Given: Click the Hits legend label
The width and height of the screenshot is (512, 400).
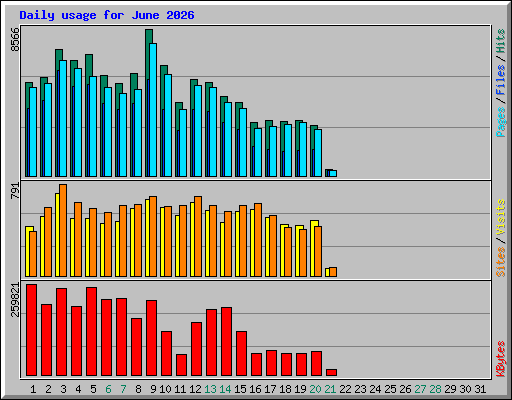Looking at the screenshot, I should tap(501, 41).
